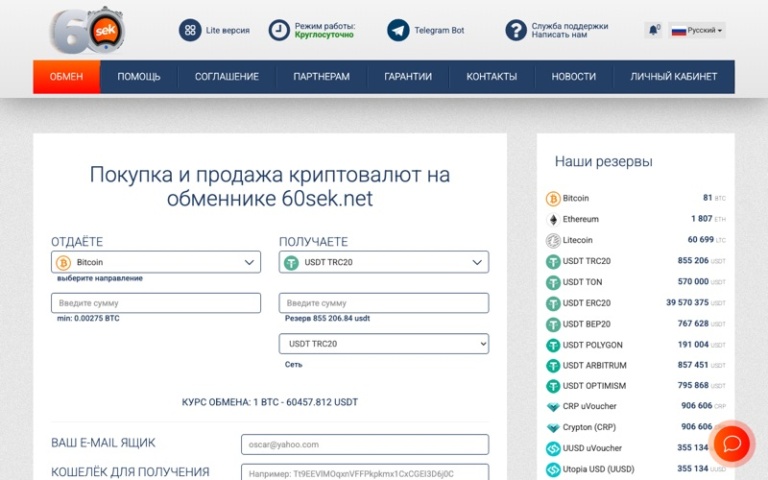Viewport: 768px width, 480px height.
Task: Click the Bitcoin icon in Отдаёте selector
Action: coord(63,263)
